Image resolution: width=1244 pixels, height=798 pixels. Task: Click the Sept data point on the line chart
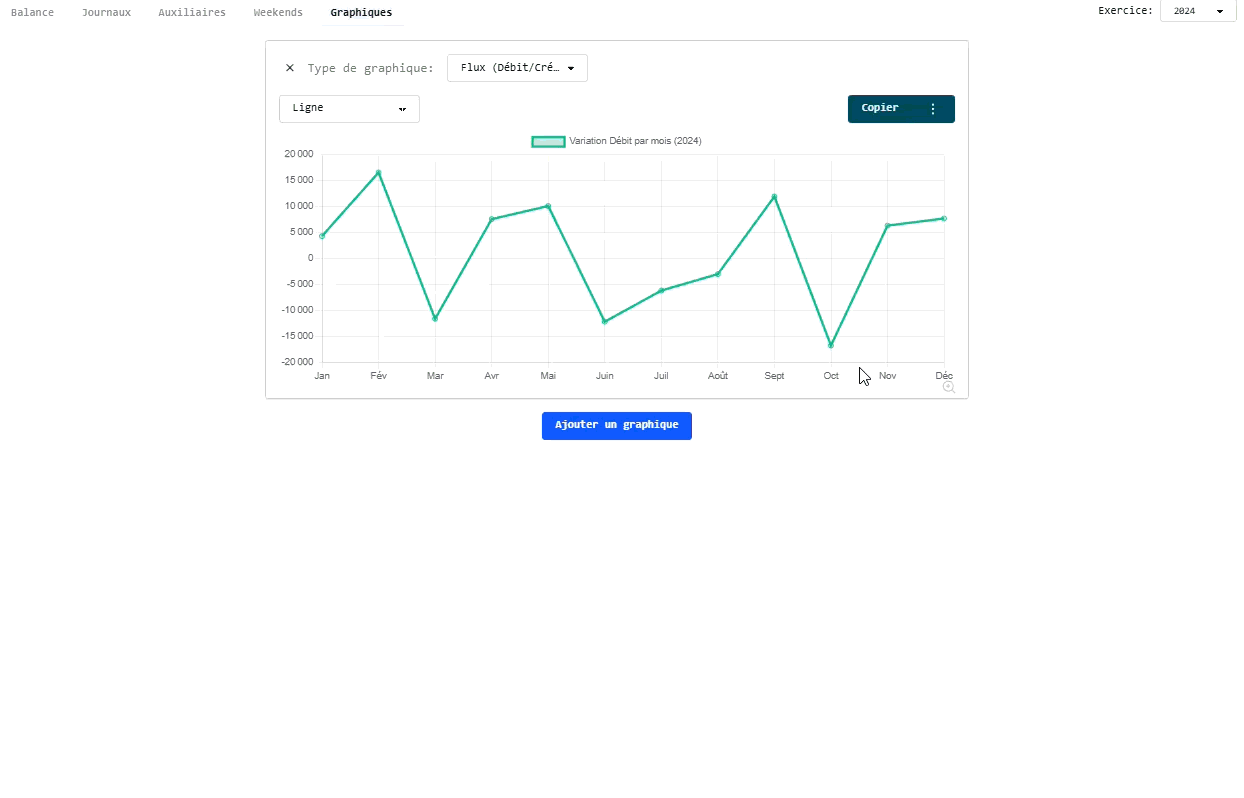click(x=774, y=197)
